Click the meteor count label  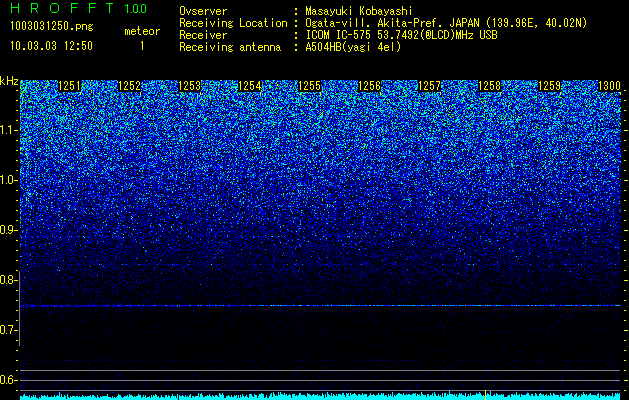click(142, 31)
